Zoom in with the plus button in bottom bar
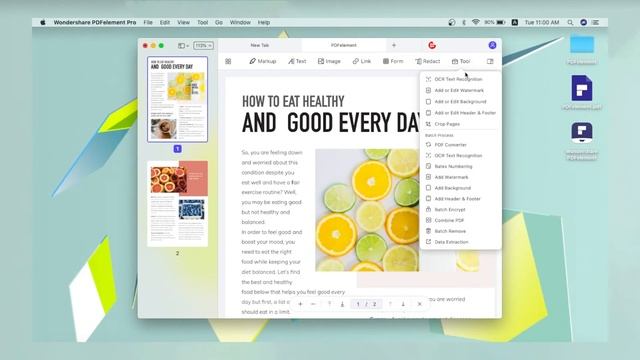Image resolution: width=640 pixels, height=360 pixels. tap(300, 304)
